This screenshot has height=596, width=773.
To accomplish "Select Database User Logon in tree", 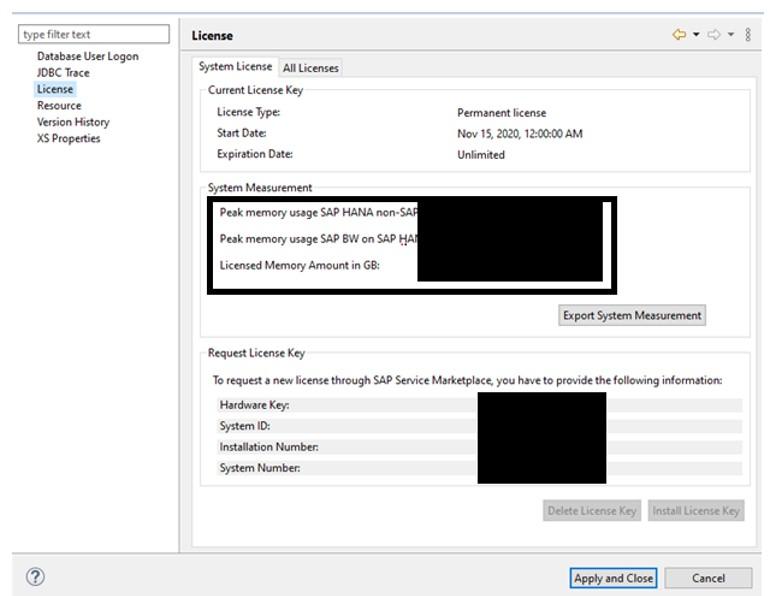I will tap(88, 56).
